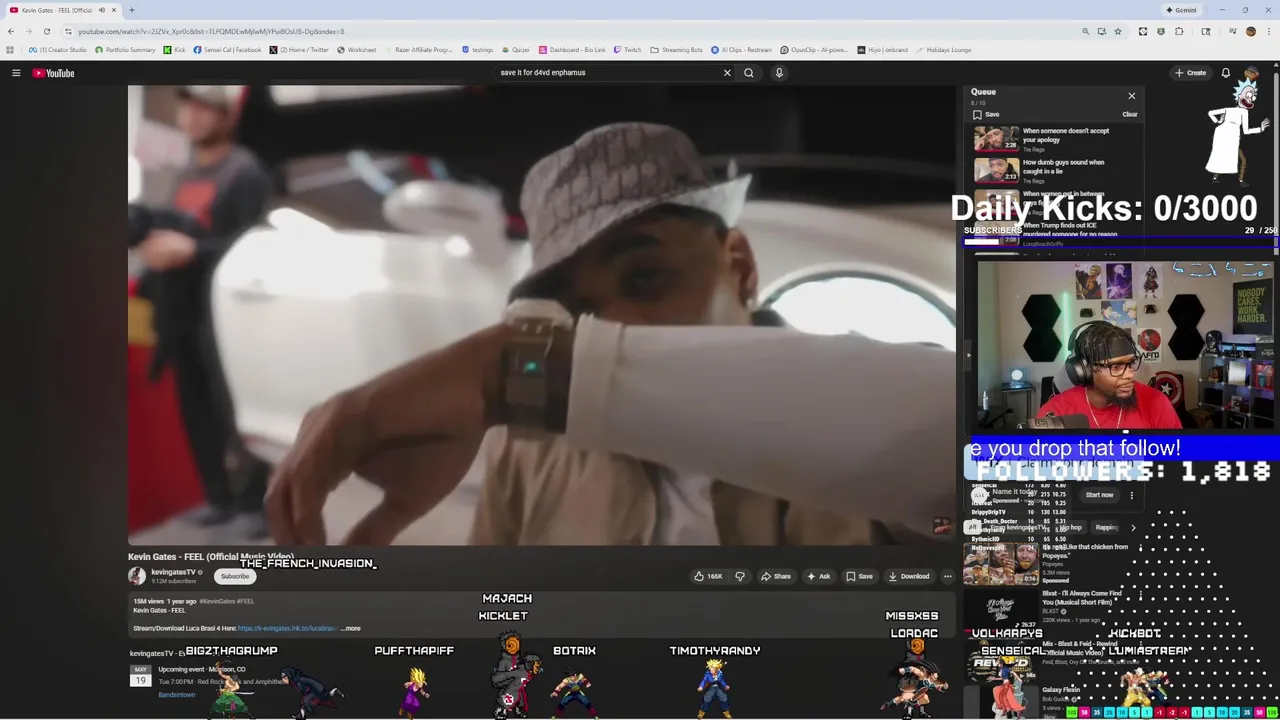The width and height of the screenshot is (1280, 720).
Task: Open the apps grid in bookmarks bar
Action: [x=10, y=50]
